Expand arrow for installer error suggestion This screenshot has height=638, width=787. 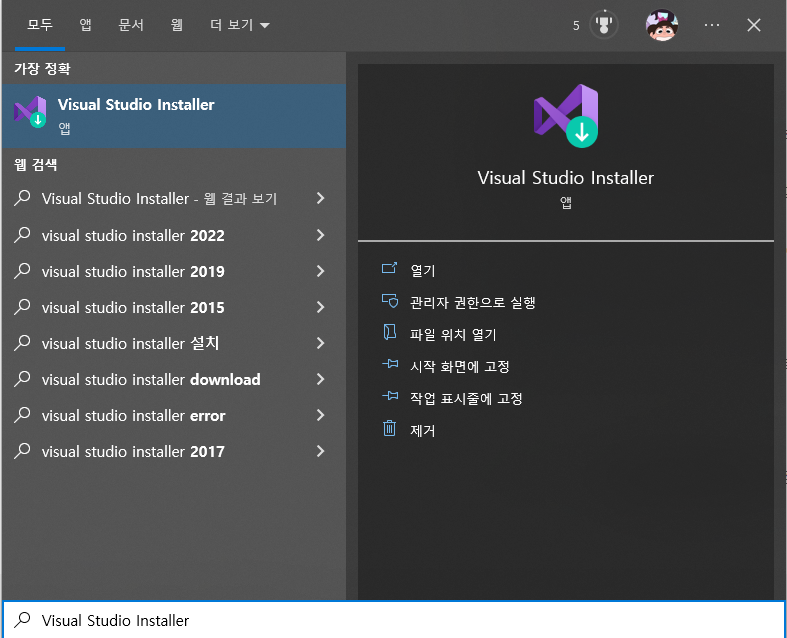tap(320, 415)
